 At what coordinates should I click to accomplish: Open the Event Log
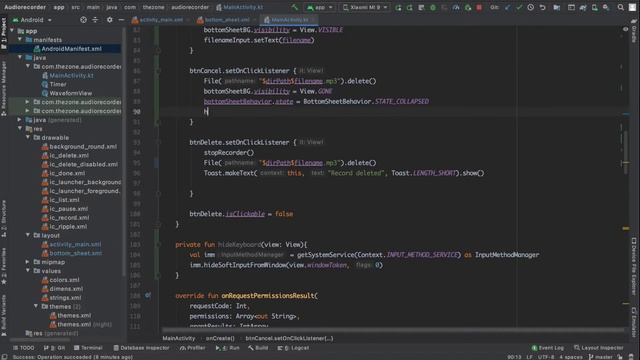coord(548,348)
